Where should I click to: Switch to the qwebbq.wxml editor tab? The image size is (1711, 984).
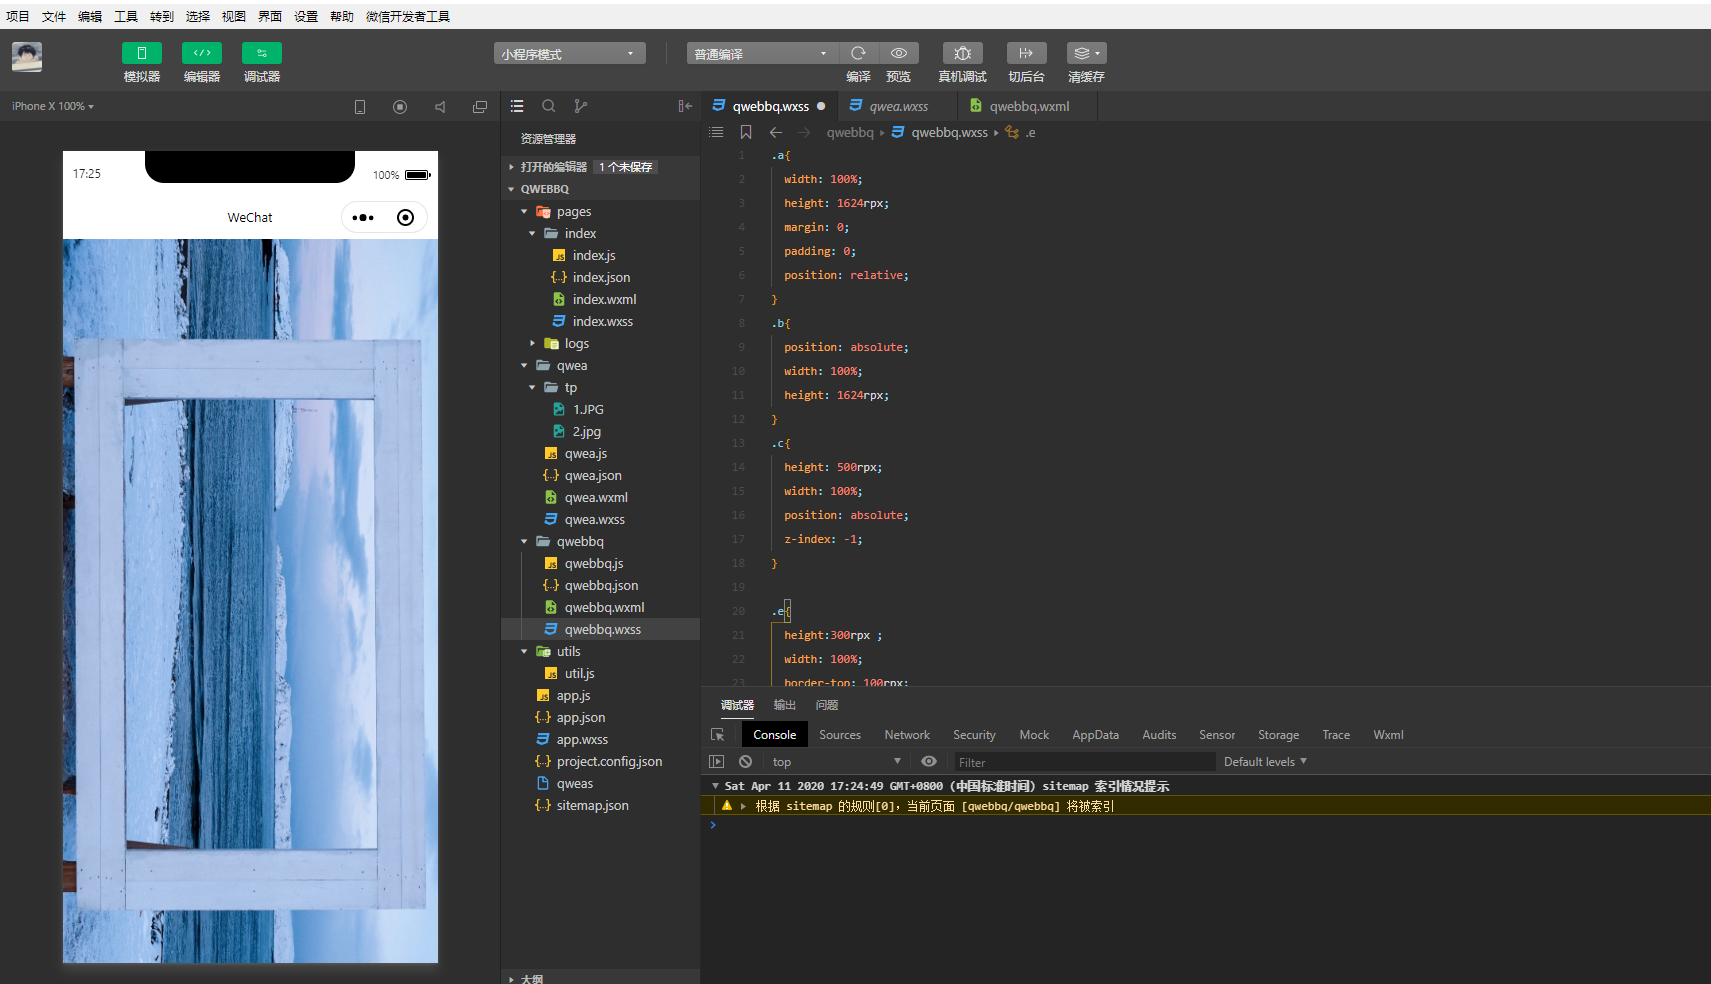1029,106
